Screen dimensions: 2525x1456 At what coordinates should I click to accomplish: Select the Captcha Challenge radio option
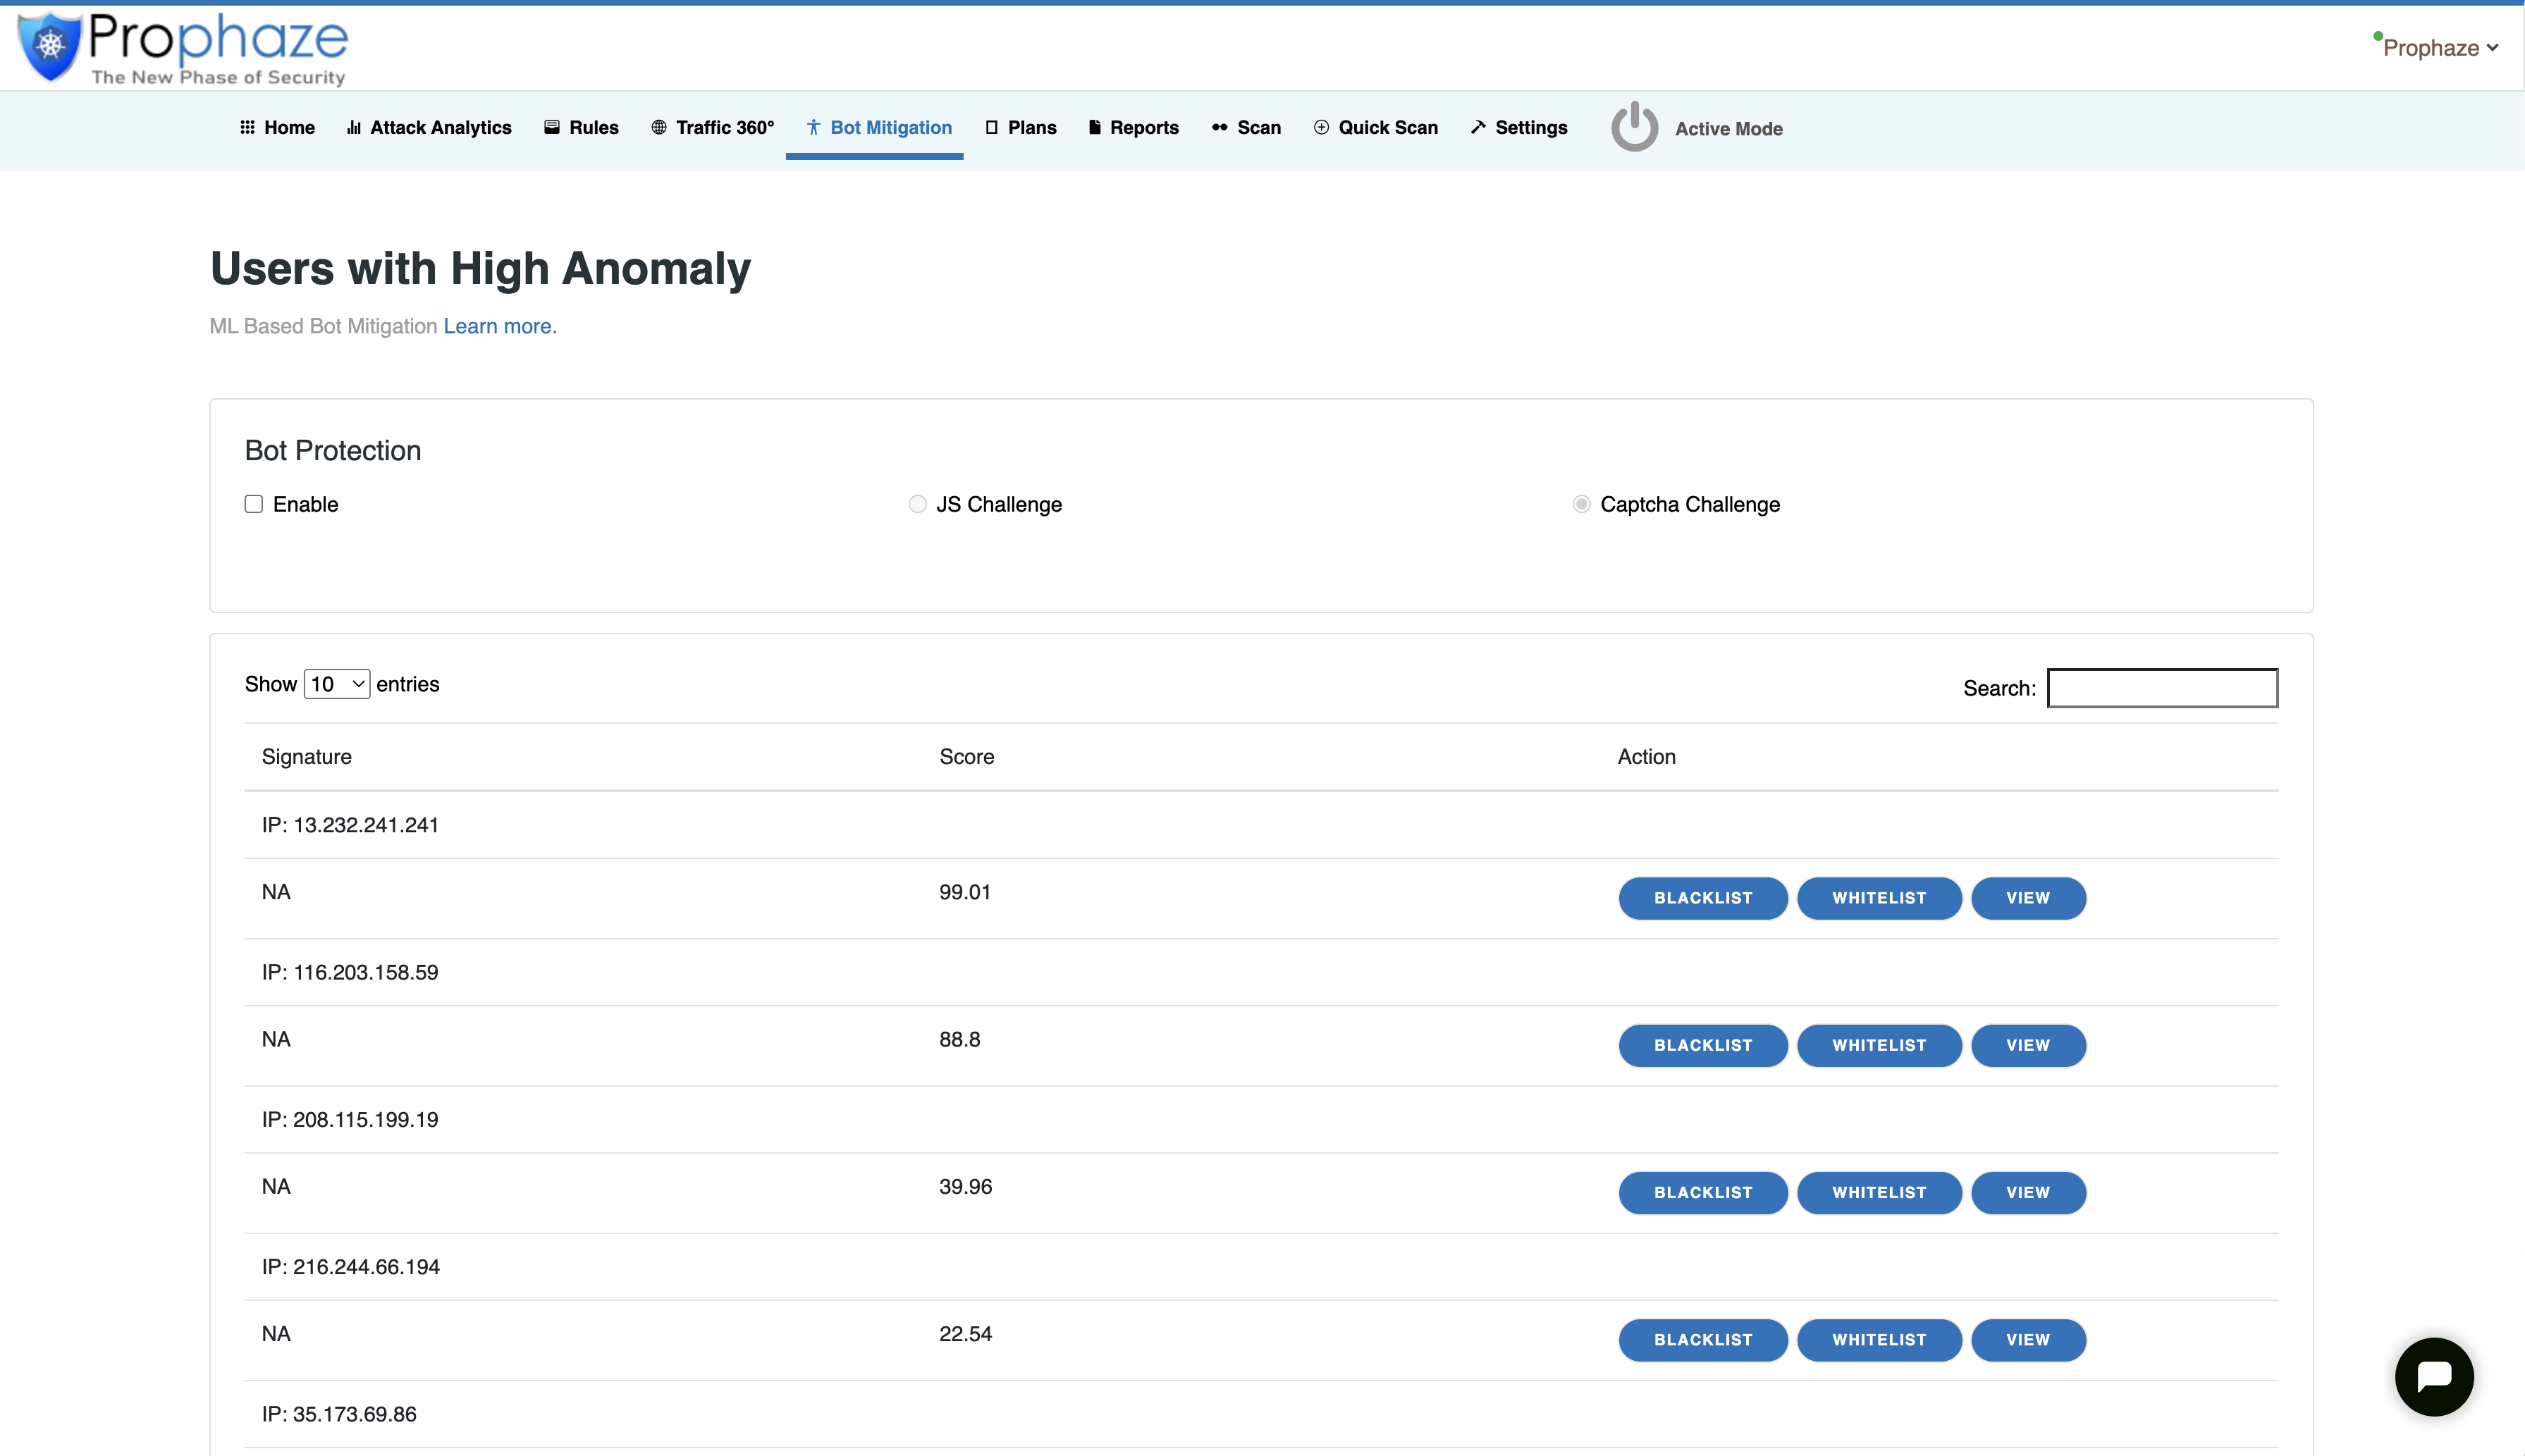coord(1581,504)
